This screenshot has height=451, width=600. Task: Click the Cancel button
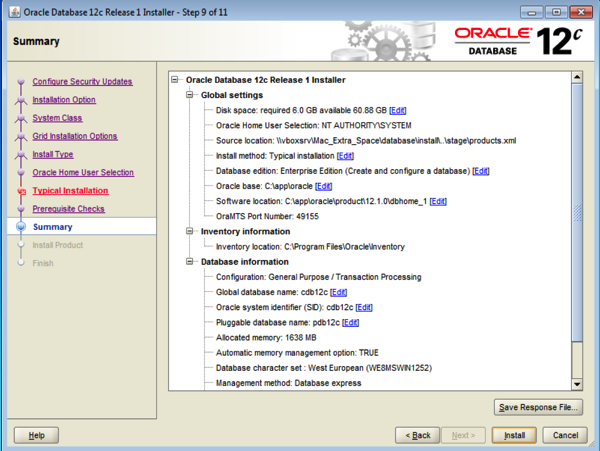coord(564,435)
